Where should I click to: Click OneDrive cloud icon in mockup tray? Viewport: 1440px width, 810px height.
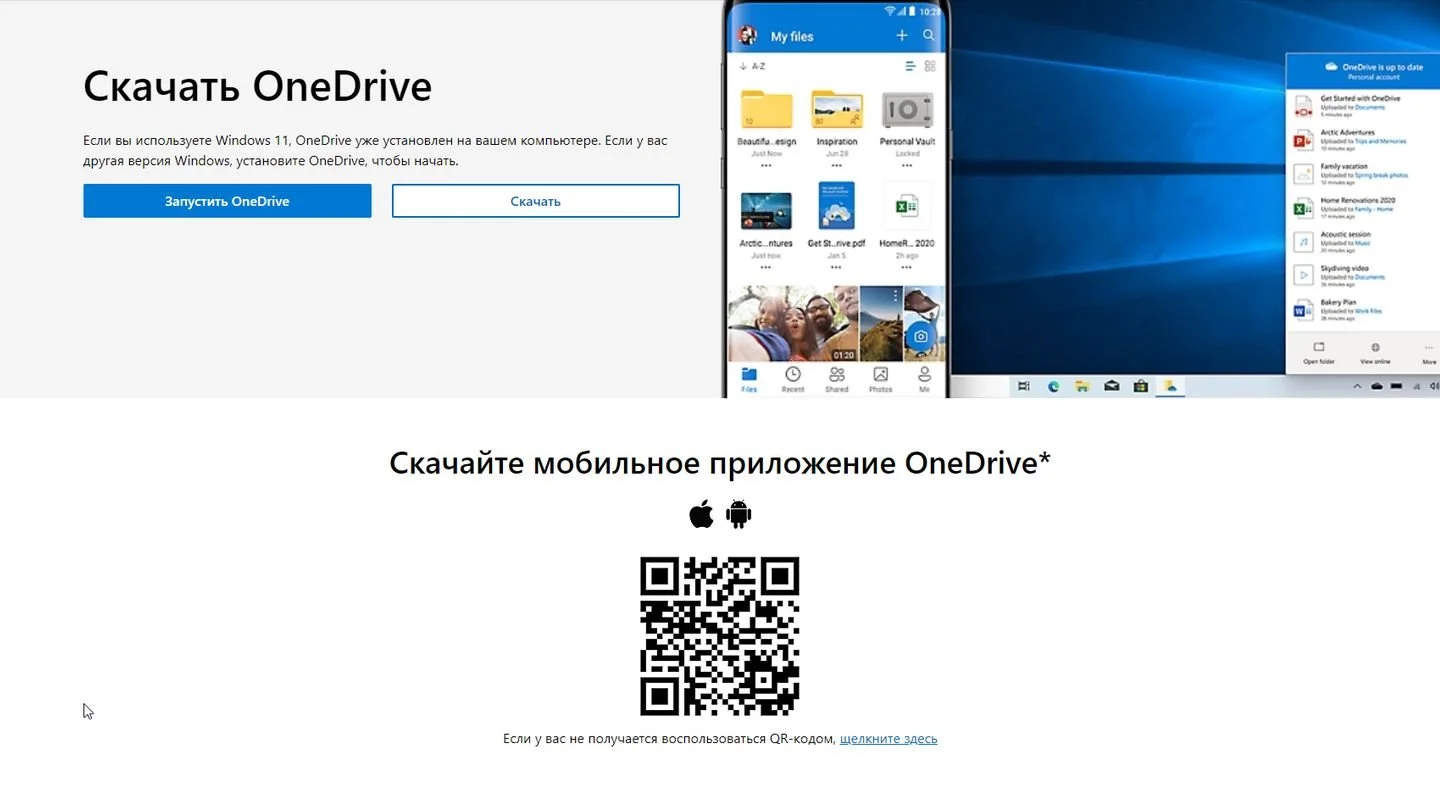(x=1377, y=386)
